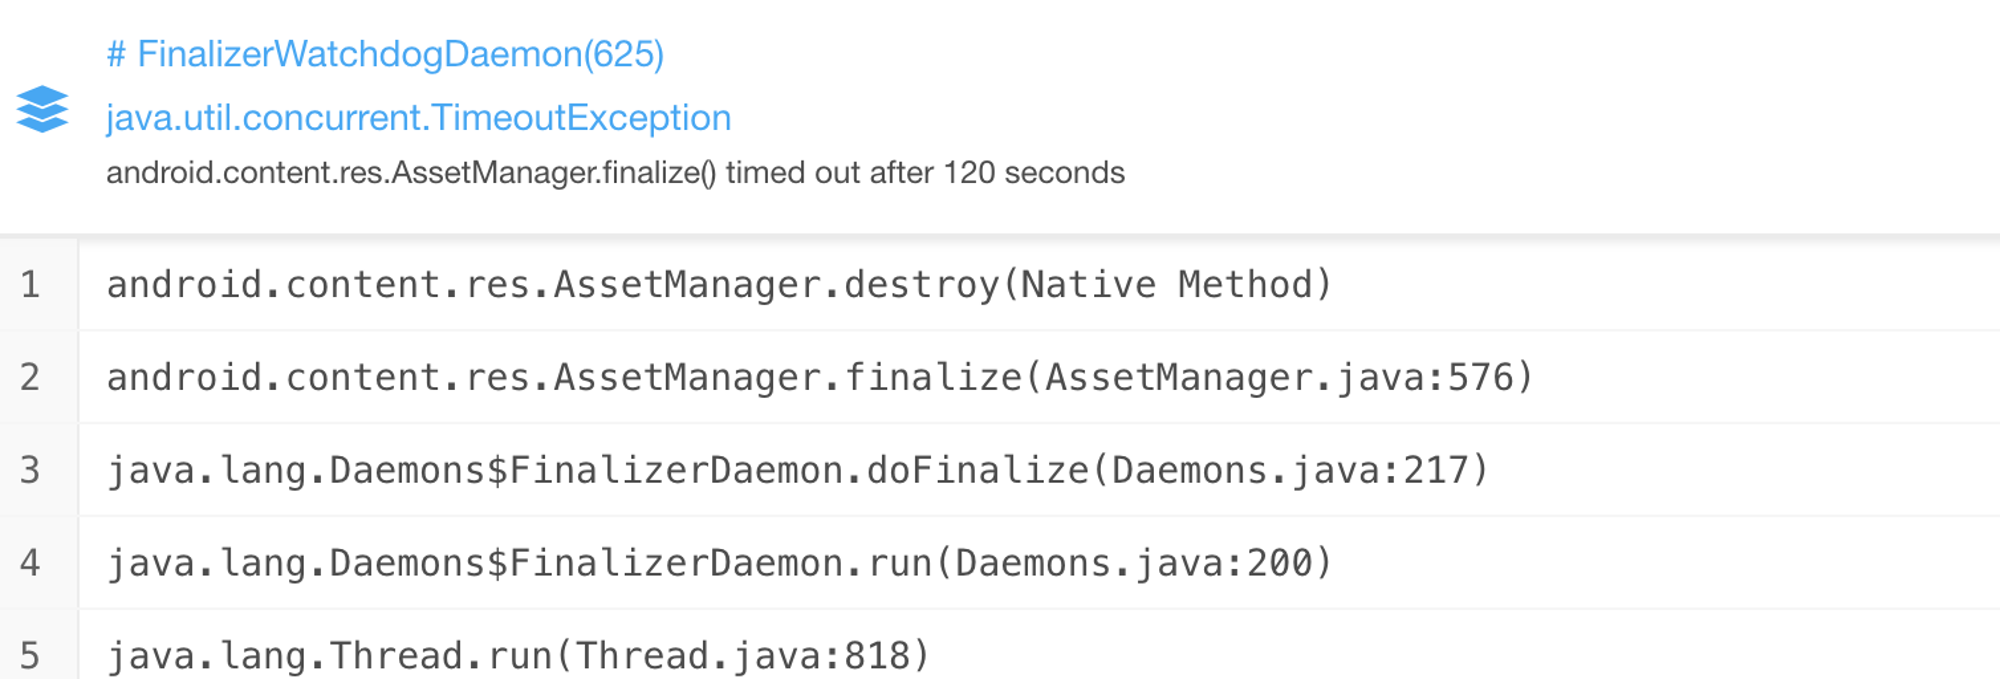Select the FinalizerDaemon.doFinalize stack frame
The height and width of the screenshot is (679, 2000).
(x=1039, y=470)
